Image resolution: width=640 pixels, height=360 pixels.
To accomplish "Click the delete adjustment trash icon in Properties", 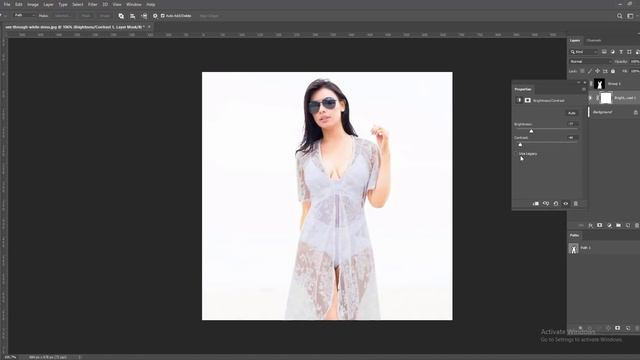I will click(576, 204).
